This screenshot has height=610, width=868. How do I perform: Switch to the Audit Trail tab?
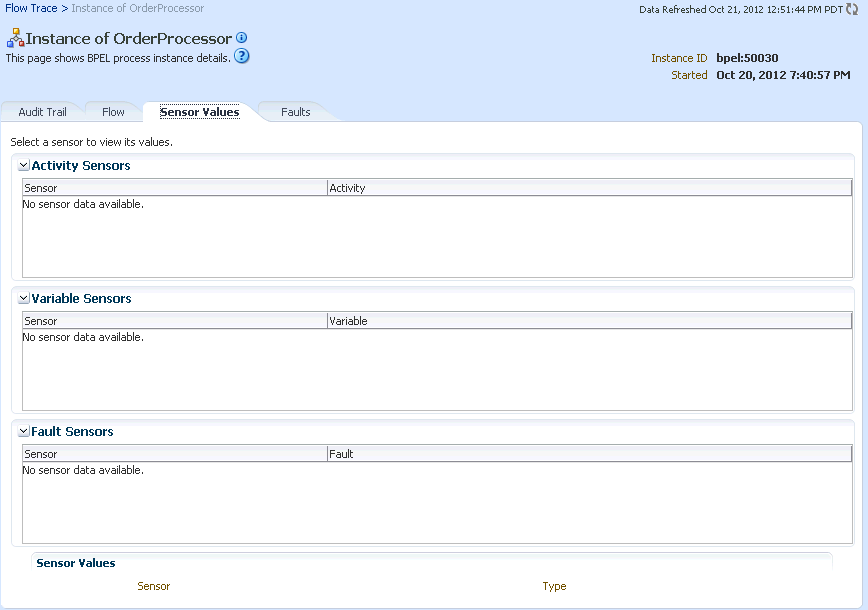tap(42, 112)
